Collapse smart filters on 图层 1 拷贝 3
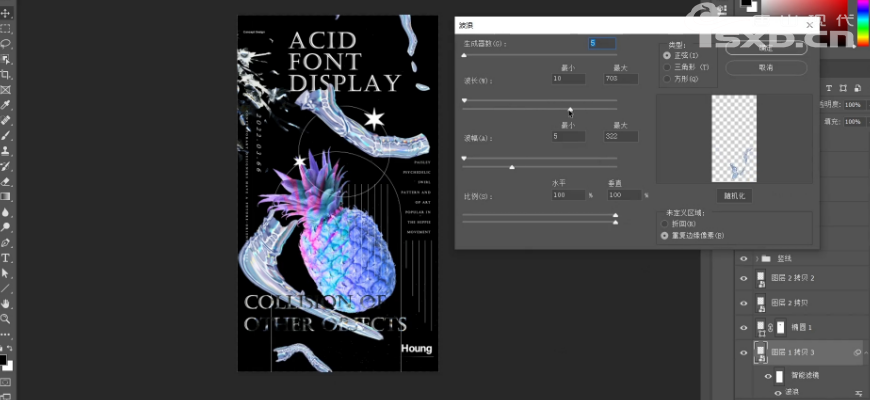The height and width of the screenshot is (400, 870). coord(856,352)
